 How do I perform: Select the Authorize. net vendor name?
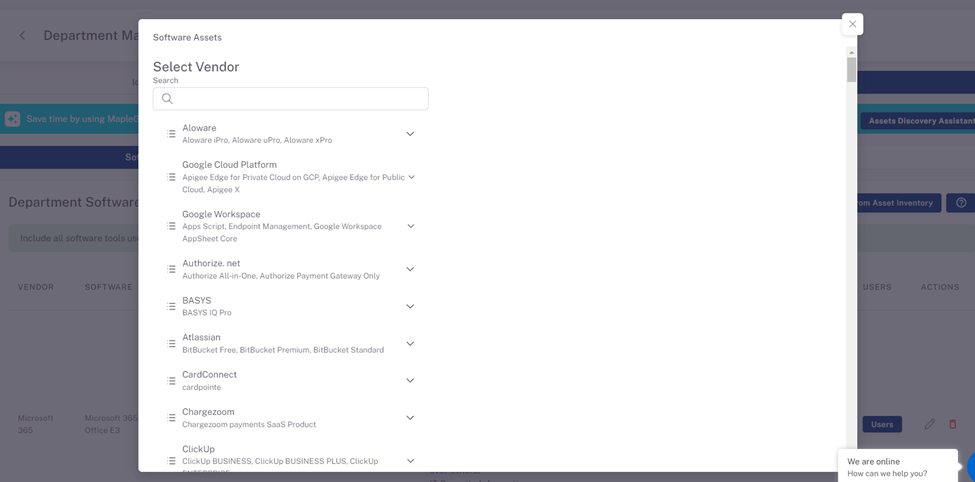point(211,263)
